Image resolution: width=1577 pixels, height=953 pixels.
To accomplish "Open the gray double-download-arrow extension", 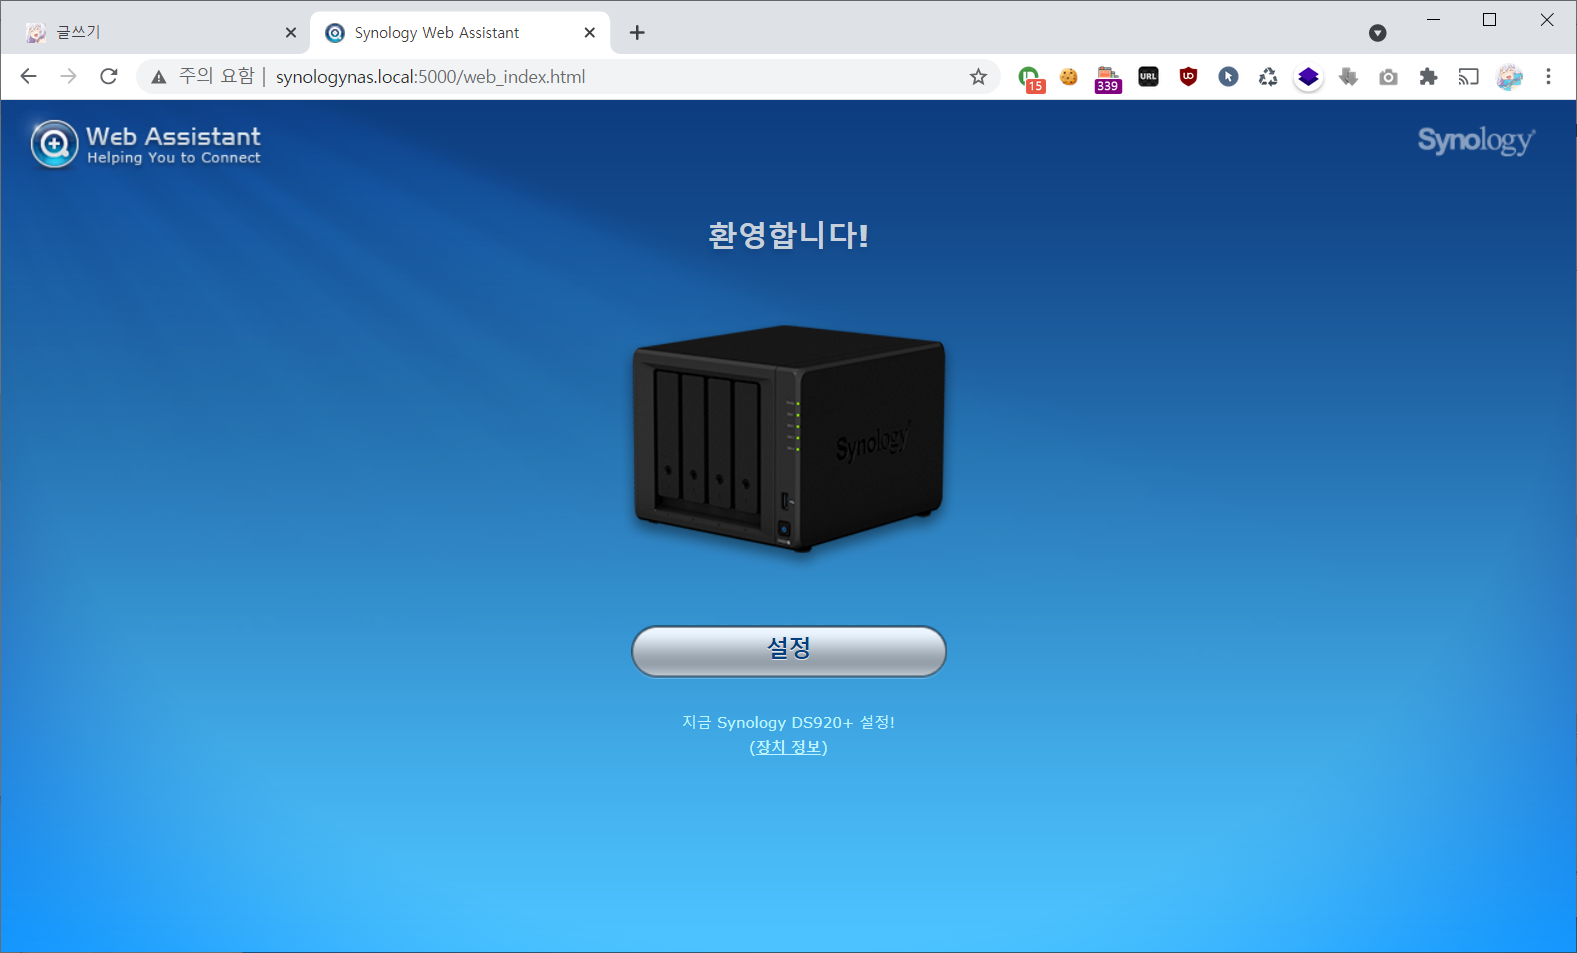I will (1348, 77).
